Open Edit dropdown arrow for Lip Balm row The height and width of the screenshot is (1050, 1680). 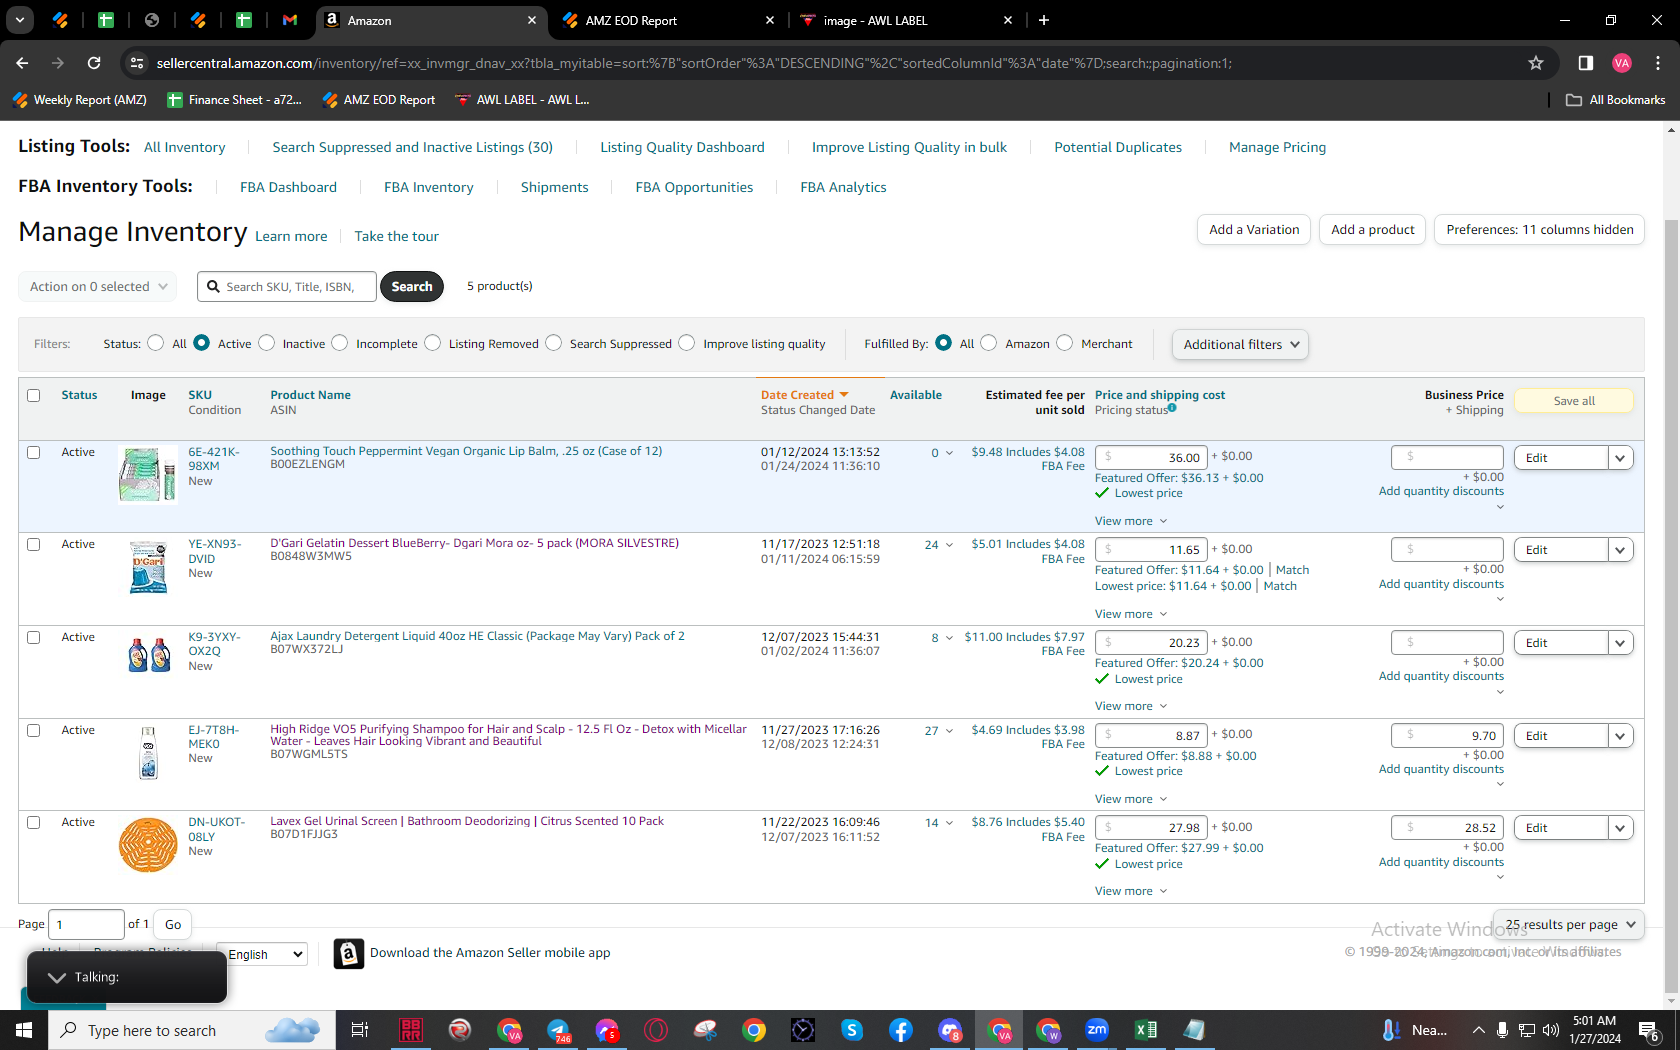[x=1620, y=458]
